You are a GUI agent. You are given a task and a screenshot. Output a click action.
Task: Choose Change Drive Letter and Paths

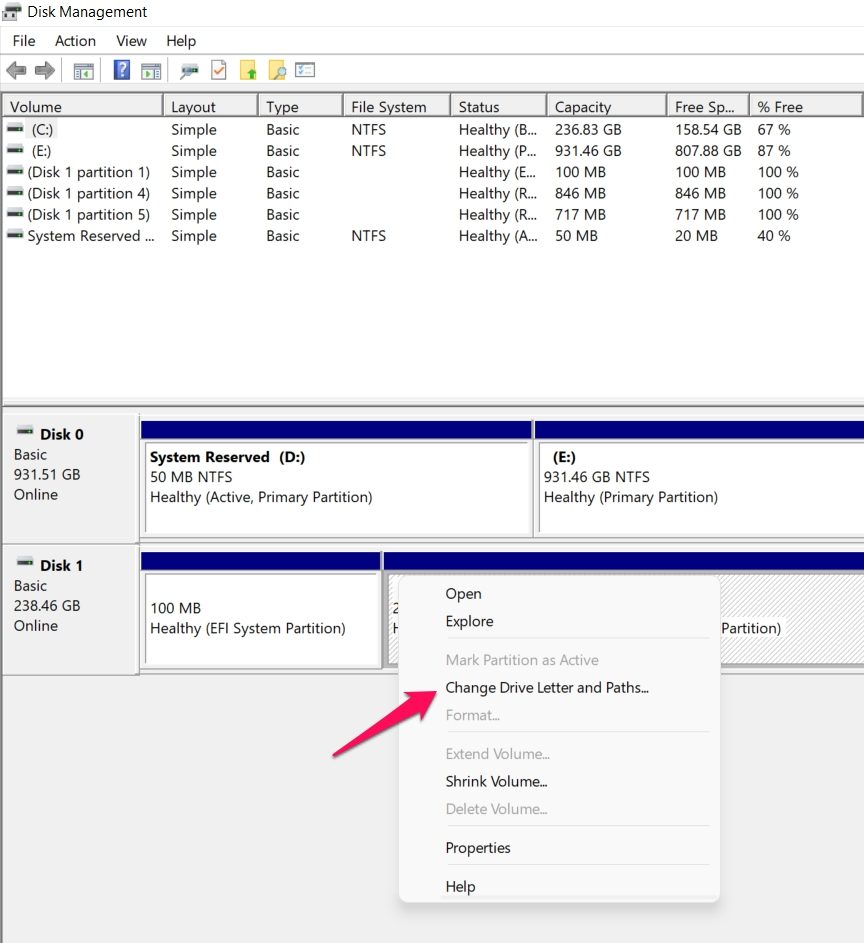[x=547, y=688]
